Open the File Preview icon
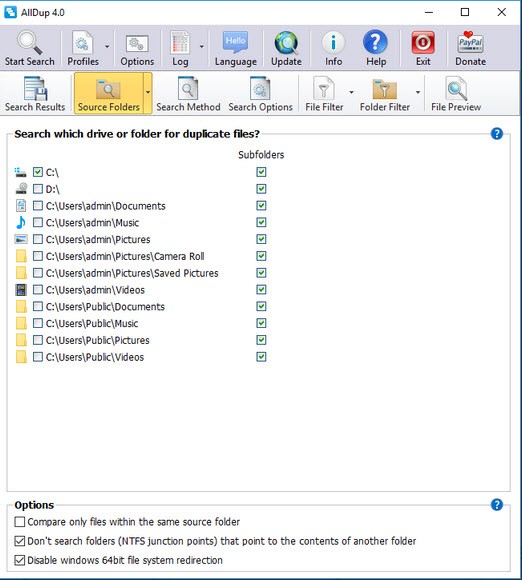The width and height of the screenshot is (522, 580). (456, 88)
